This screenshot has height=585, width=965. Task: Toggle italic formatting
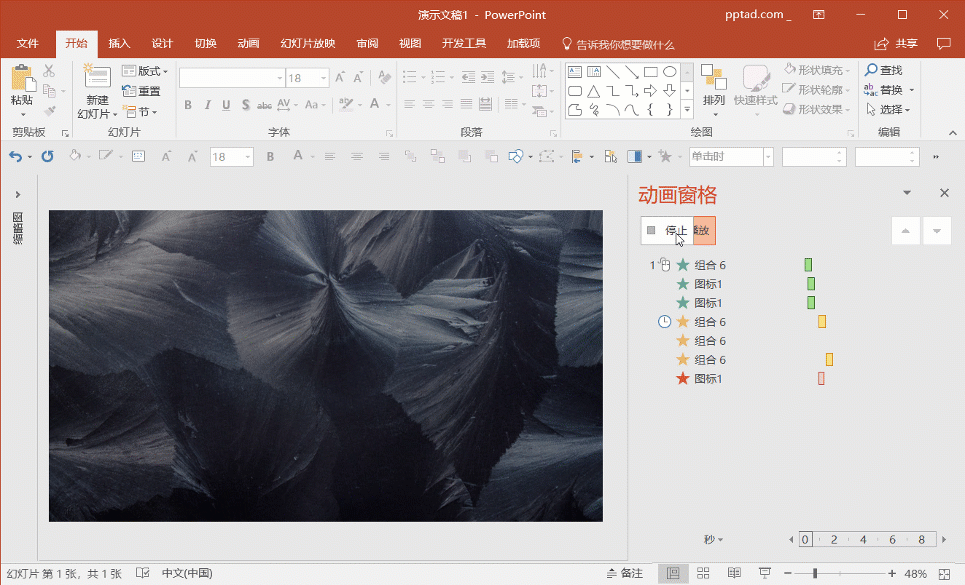(207, 104)
